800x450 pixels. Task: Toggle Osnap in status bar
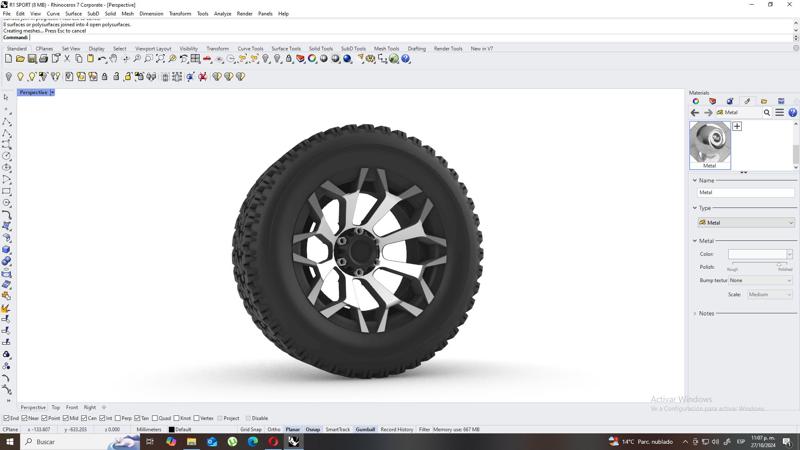313,430
